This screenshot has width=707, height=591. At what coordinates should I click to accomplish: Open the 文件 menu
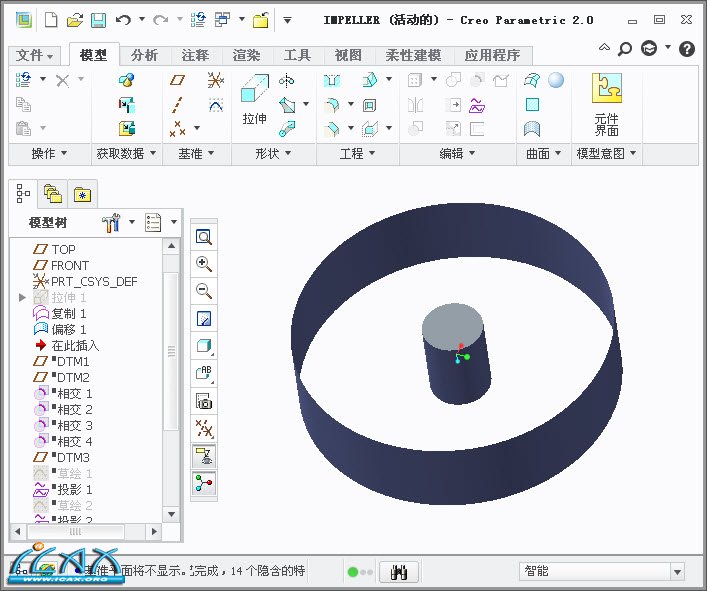35,55
